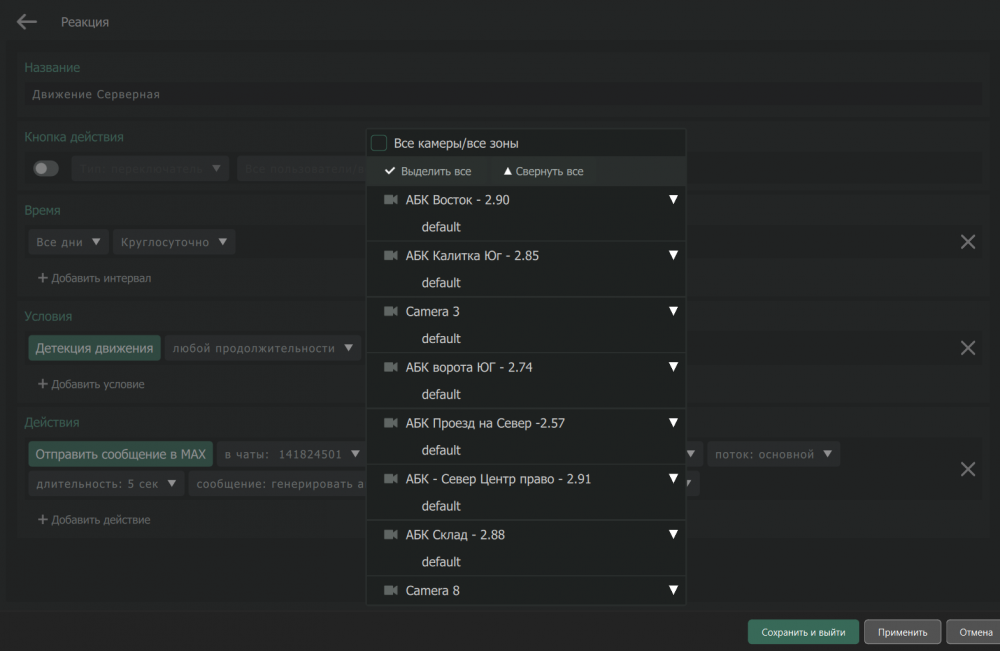Click Свернуть все to collapse cameras
The width and height of the screenshot is (1000, 651).
click(543, 172)
